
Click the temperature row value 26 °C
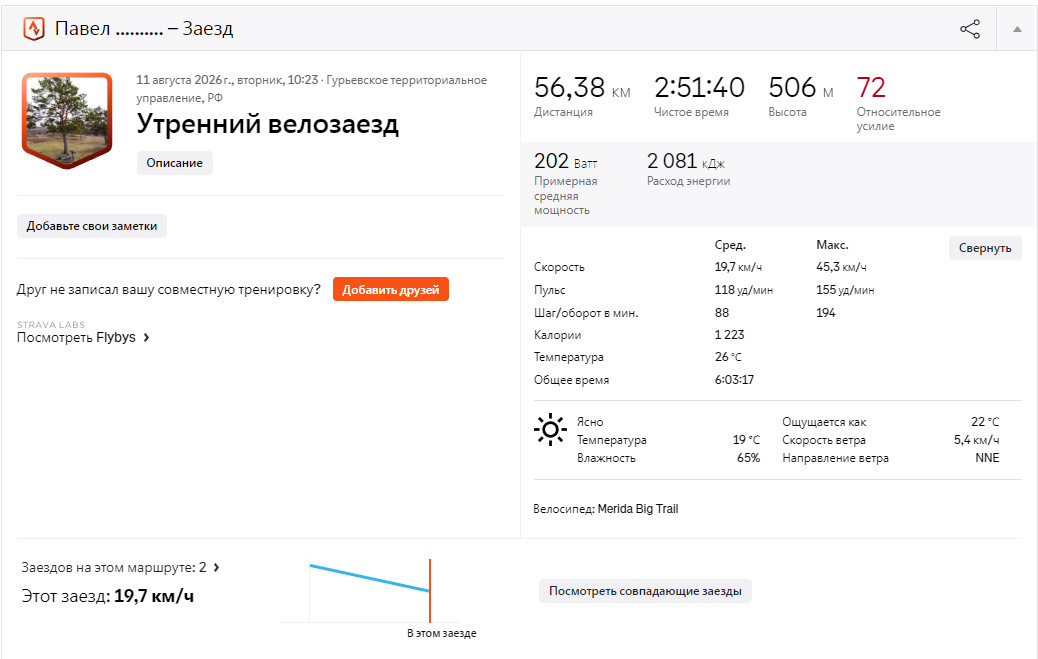pyautogui.click(x=728, y=357)
